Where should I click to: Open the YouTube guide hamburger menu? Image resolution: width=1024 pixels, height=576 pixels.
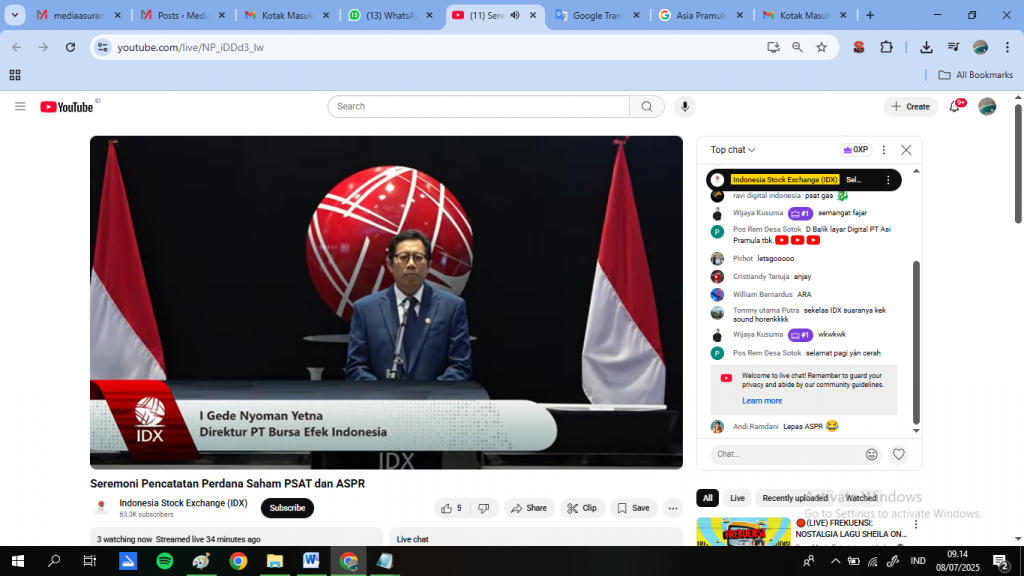(x=20, y=106)
